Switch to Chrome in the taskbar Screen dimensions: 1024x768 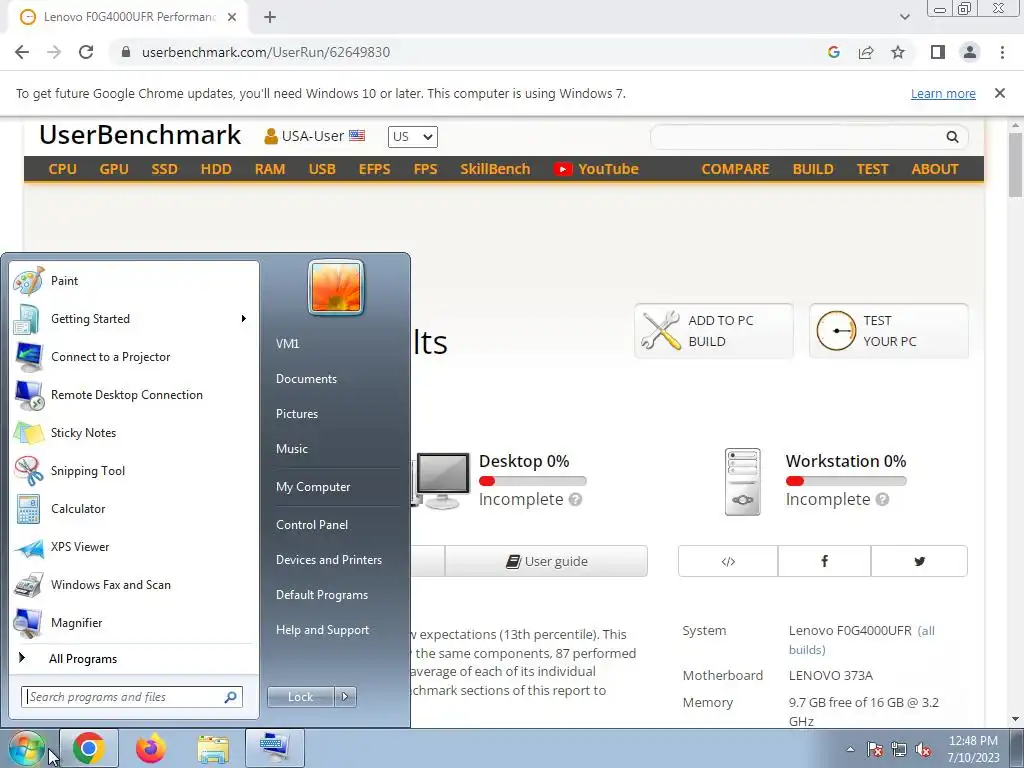[89, 748]
